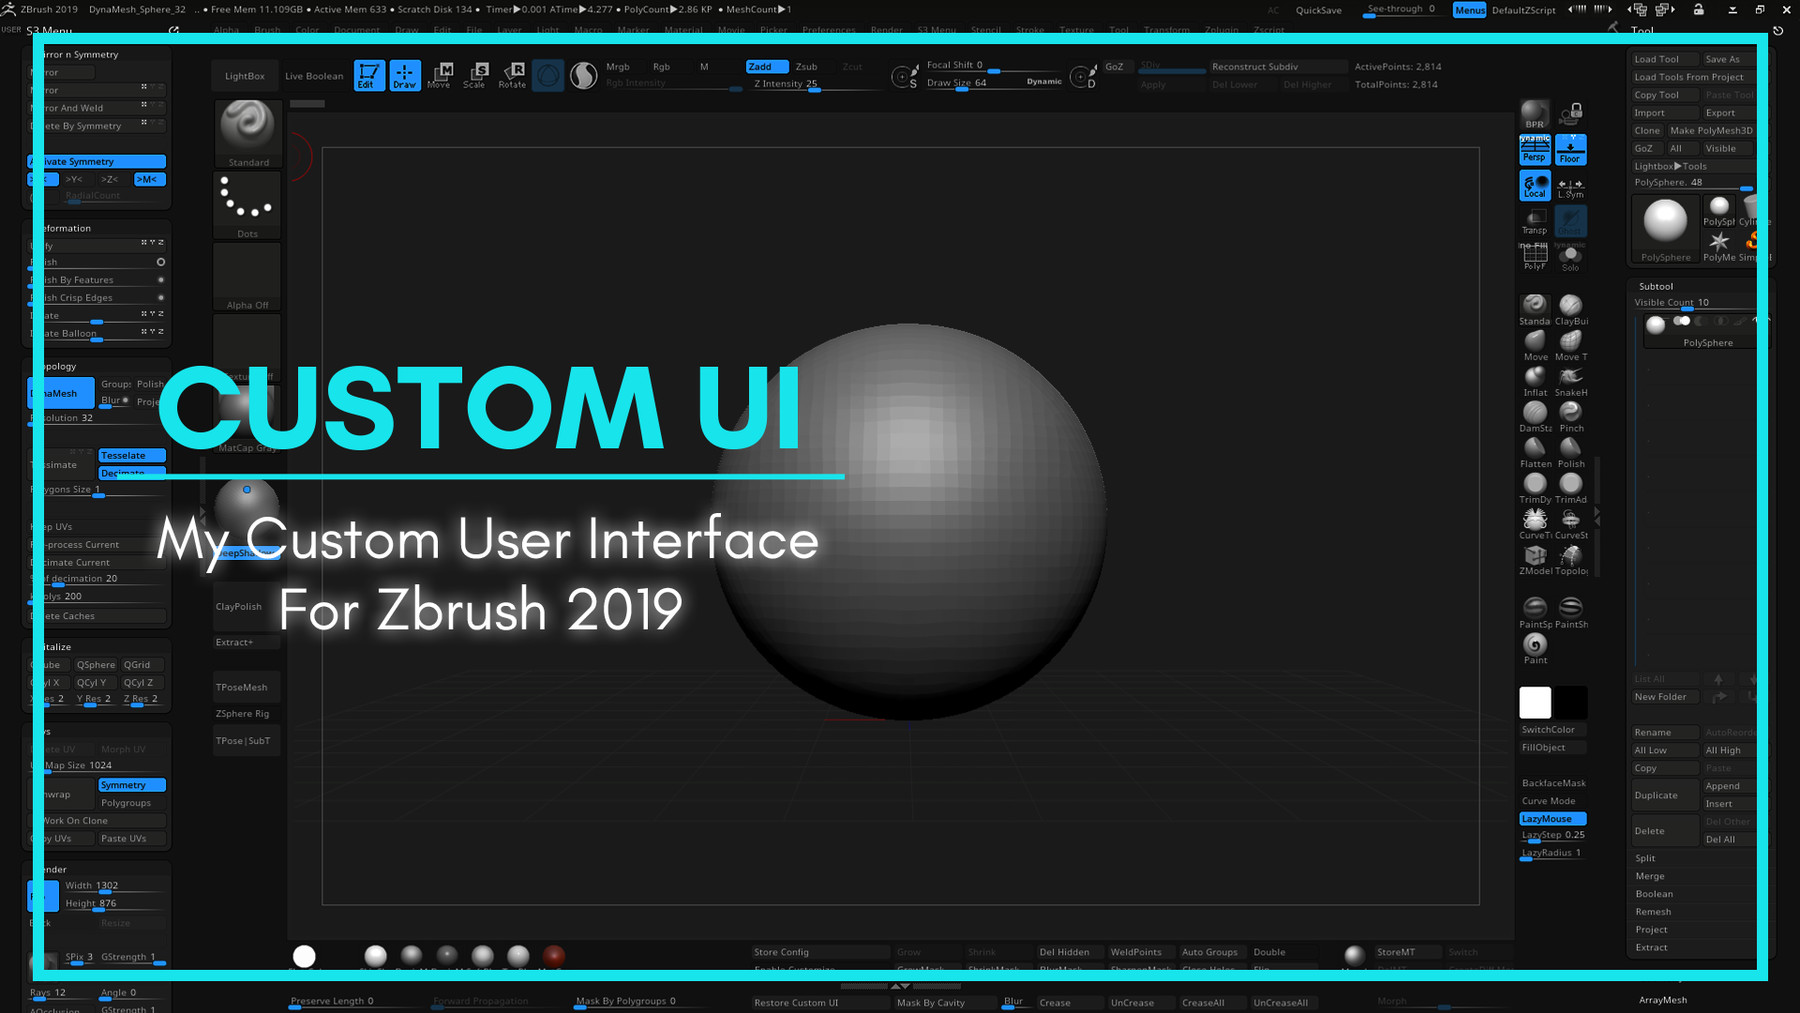Select the CurveTube brush icon

pyautogui.click(x=1534, y=523)
